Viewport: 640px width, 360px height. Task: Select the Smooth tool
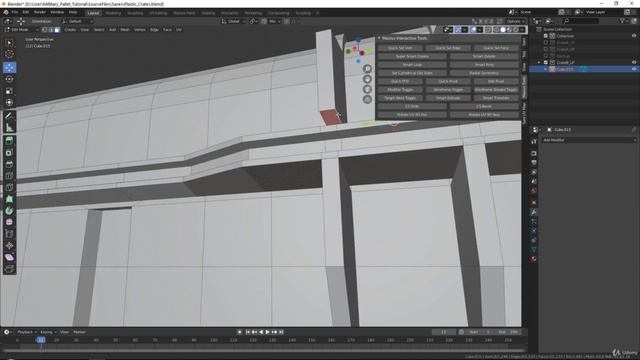click(9, 222)
